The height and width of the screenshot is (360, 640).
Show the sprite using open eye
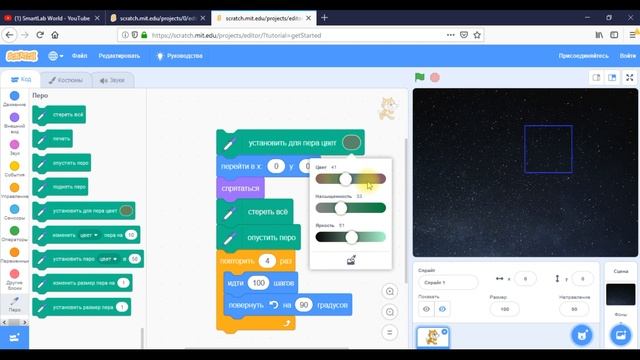tap(426, 309)
